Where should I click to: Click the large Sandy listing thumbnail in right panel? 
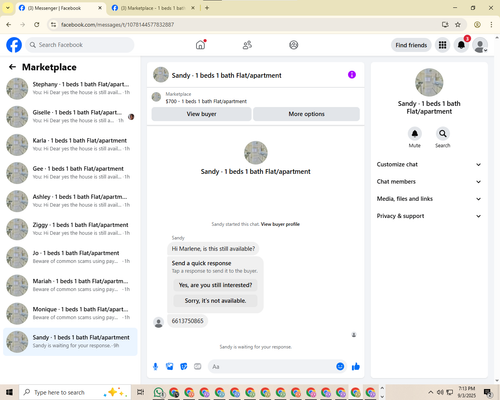[429, 82]
